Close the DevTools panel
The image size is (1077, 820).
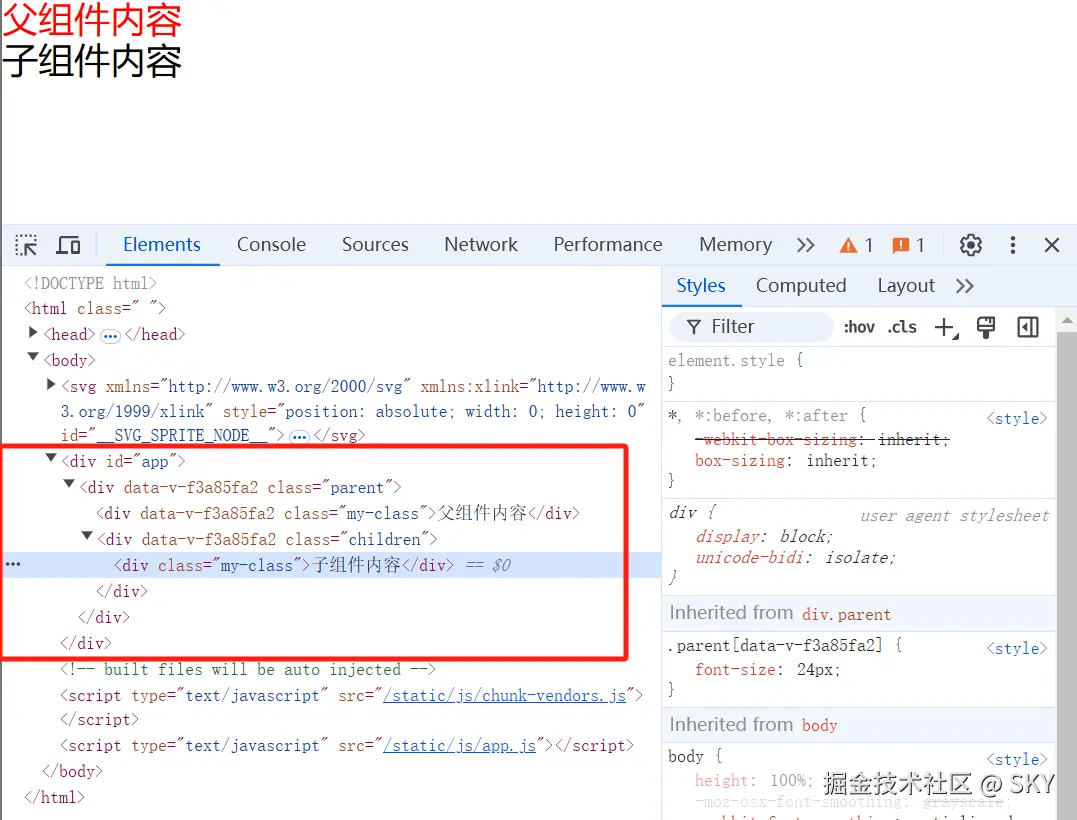(1052, 245)
